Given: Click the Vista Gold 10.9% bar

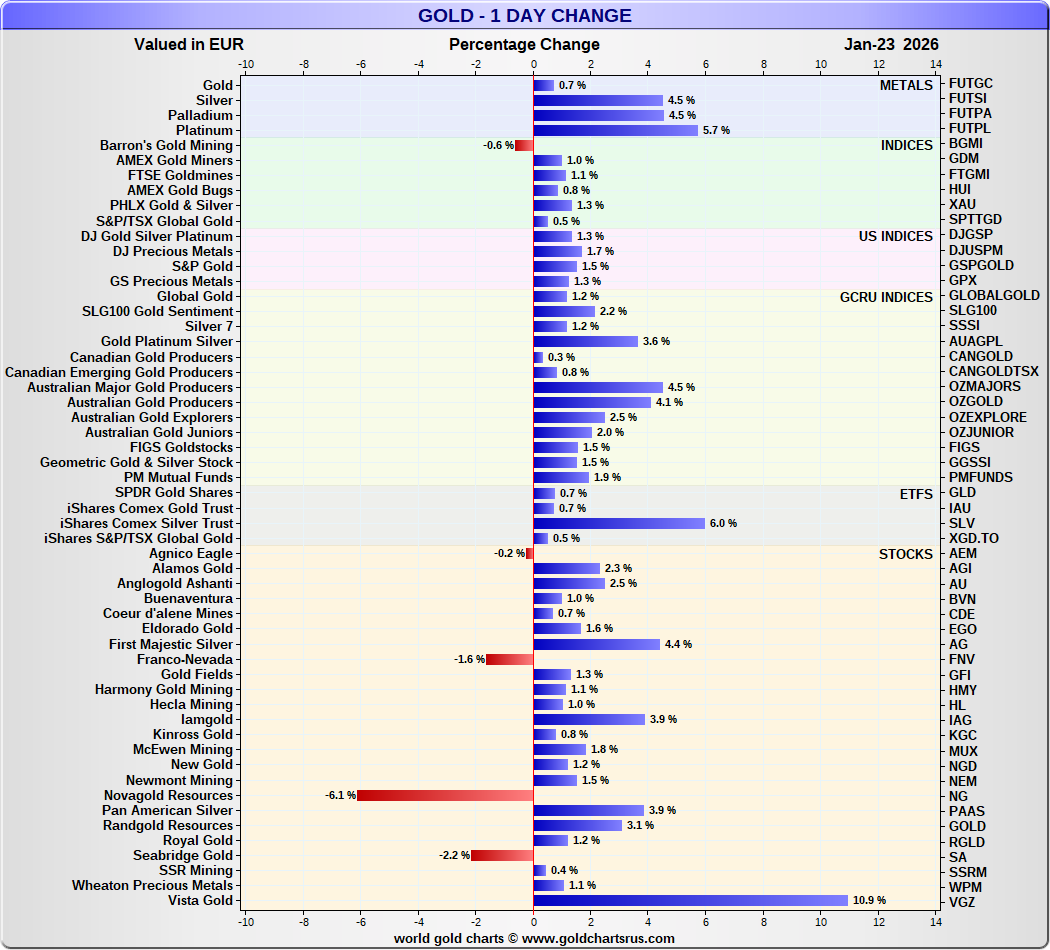Looking at the screenshot, I should (690, 900).
